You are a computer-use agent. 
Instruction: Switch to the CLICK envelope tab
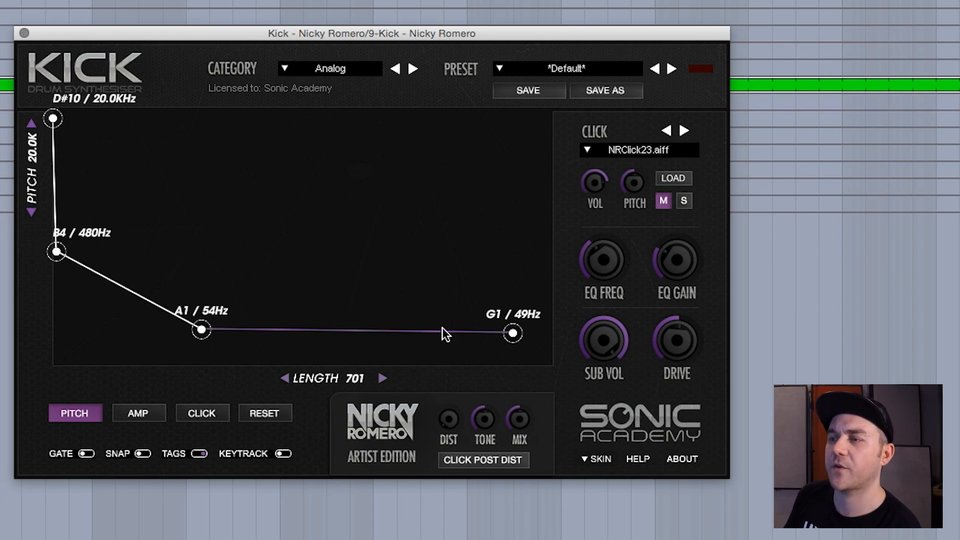(x=202, y=413)
